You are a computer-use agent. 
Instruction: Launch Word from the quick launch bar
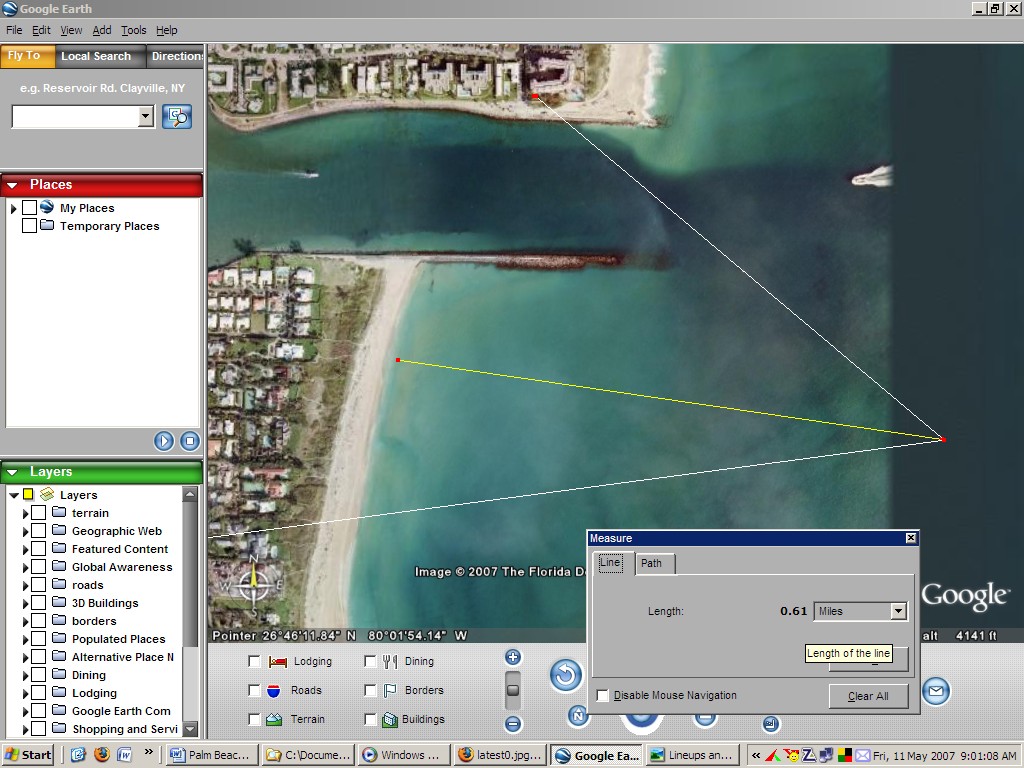coord(125,755)
